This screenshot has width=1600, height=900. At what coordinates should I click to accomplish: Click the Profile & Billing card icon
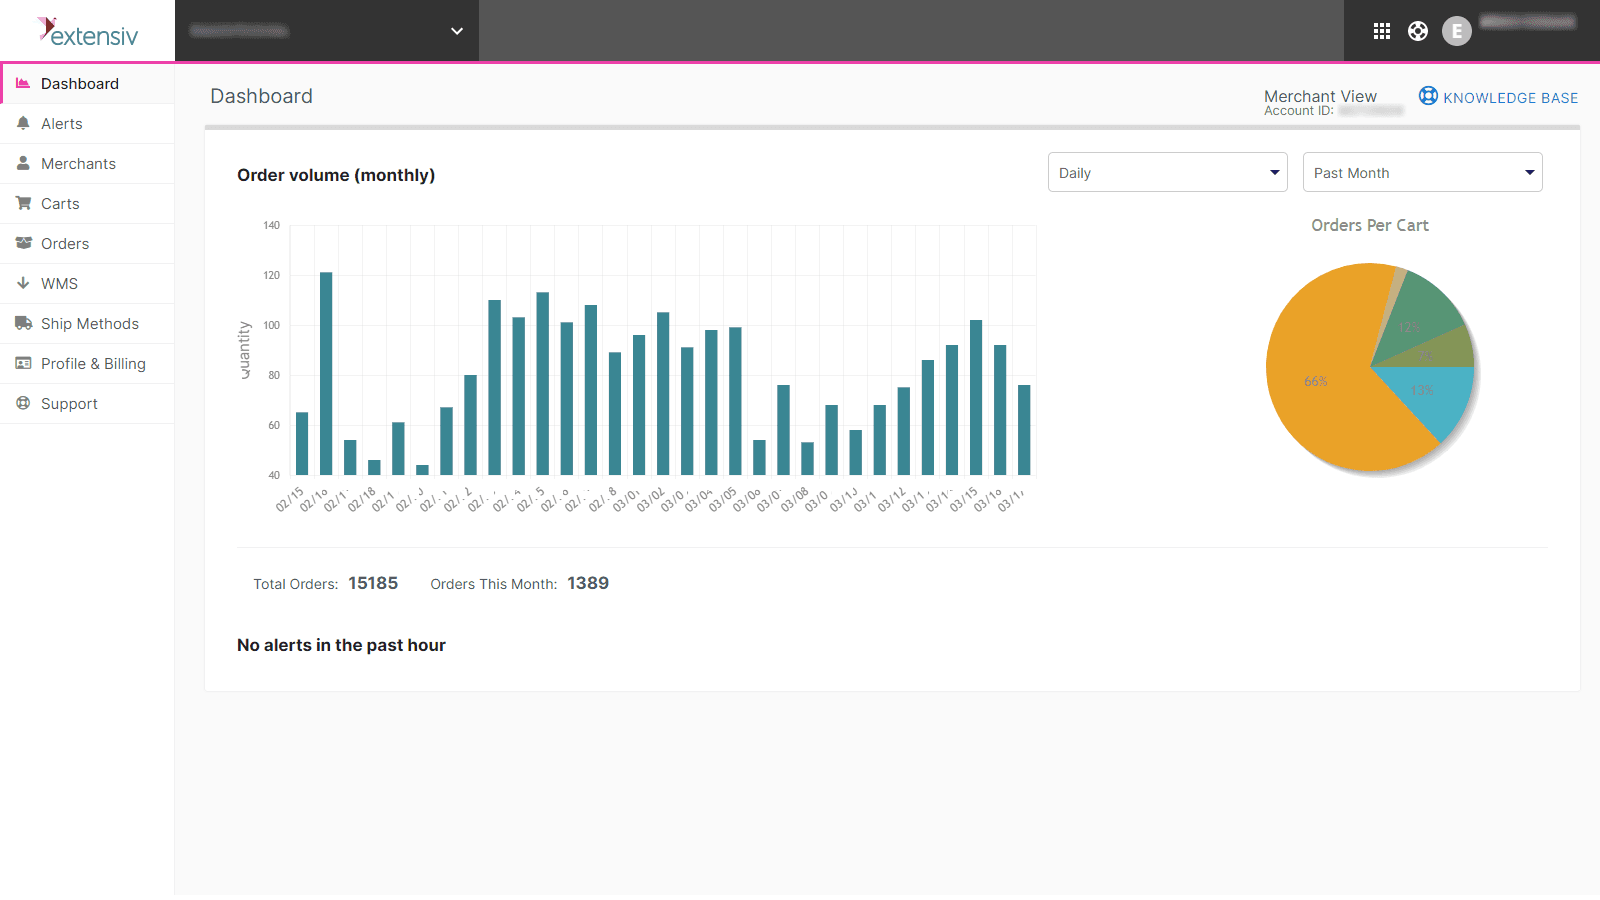tap(23, 363)
